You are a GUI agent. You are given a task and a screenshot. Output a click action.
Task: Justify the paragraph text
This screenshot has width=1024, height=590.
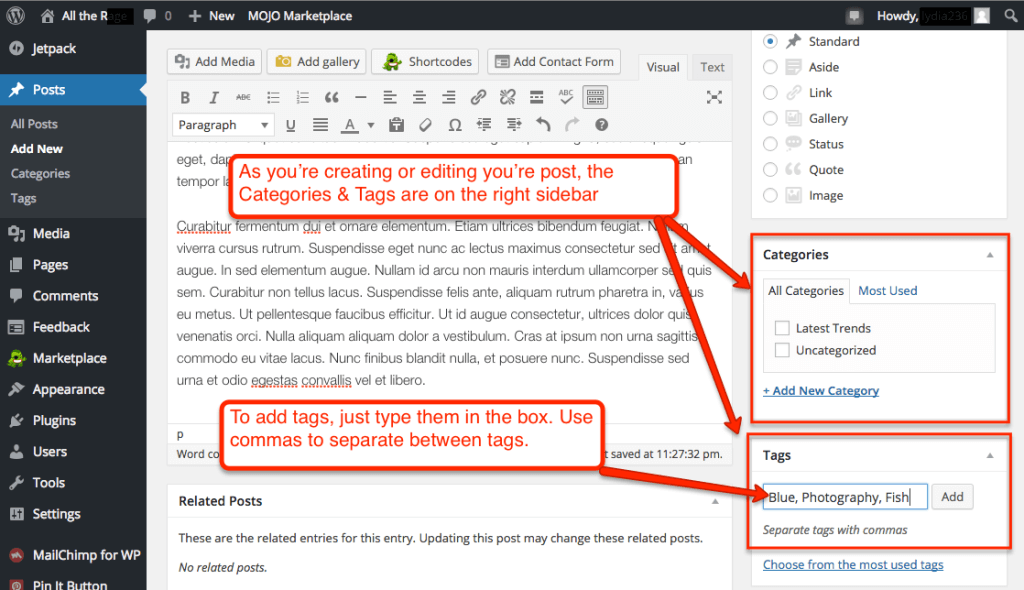320,125
